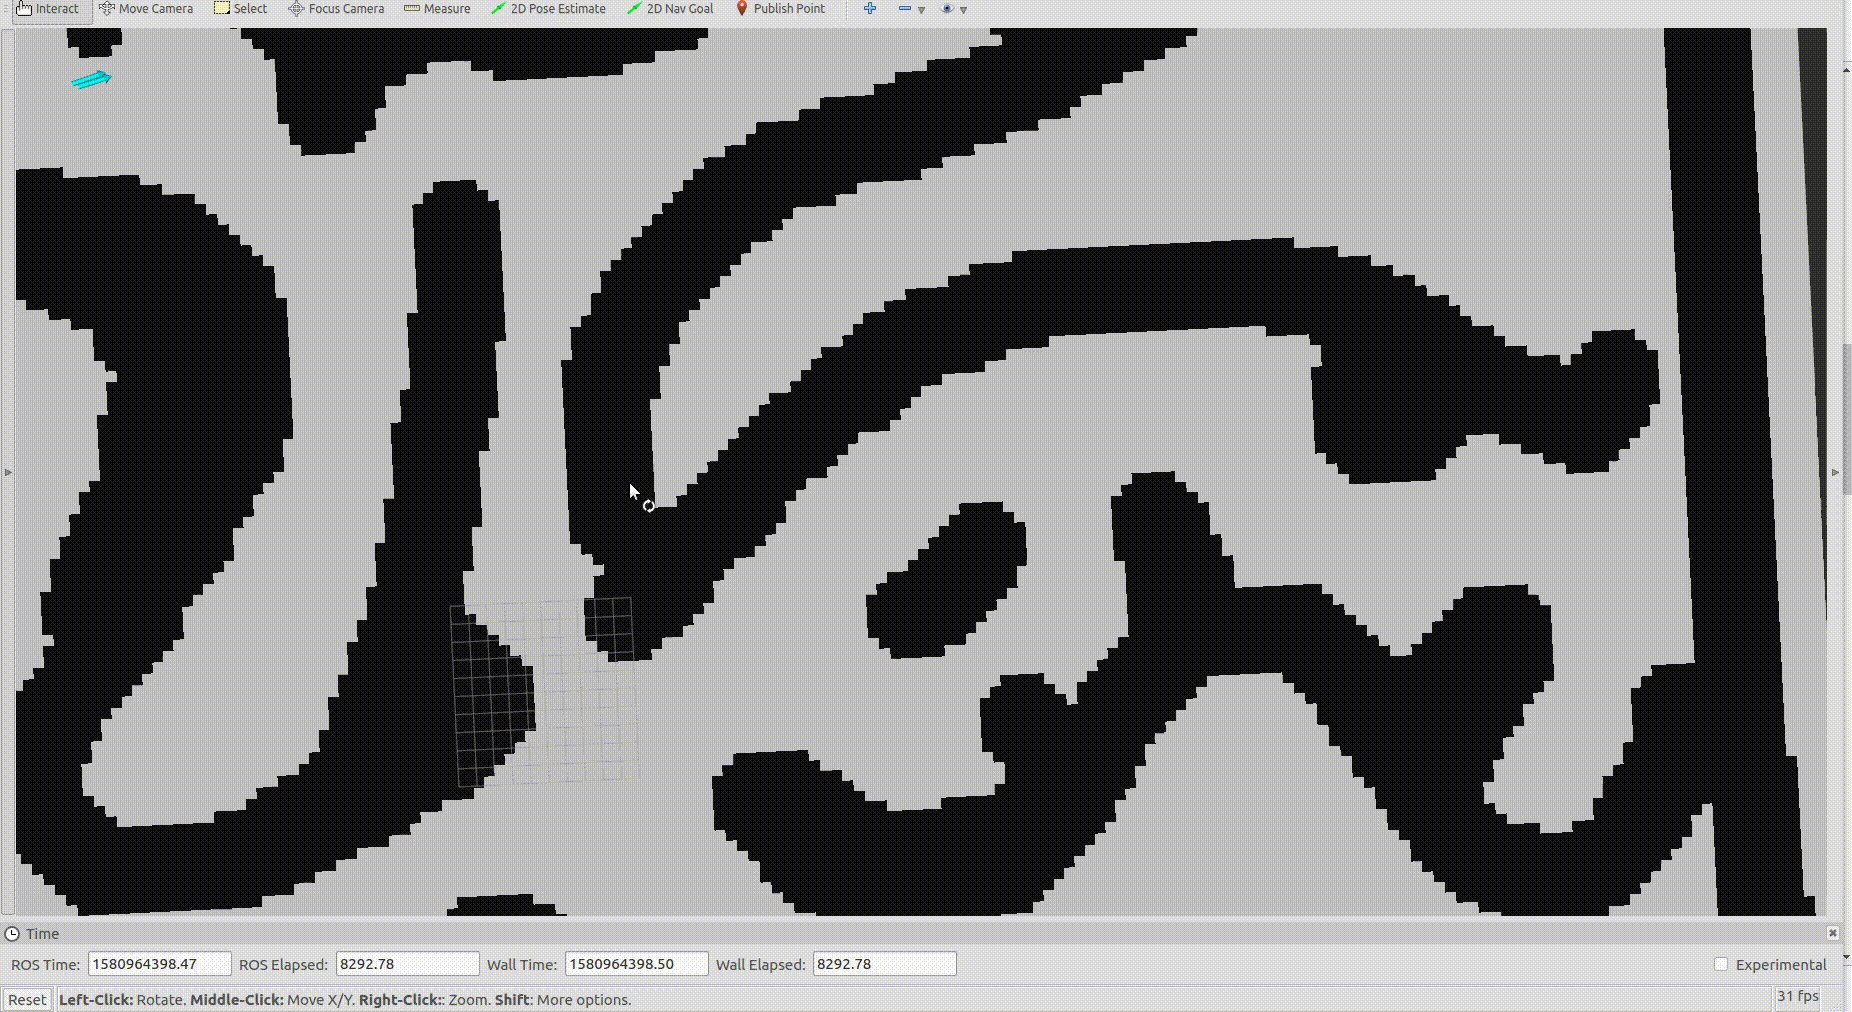Switch to the Select tool
1852x1012 pixels.
(240, 8)
